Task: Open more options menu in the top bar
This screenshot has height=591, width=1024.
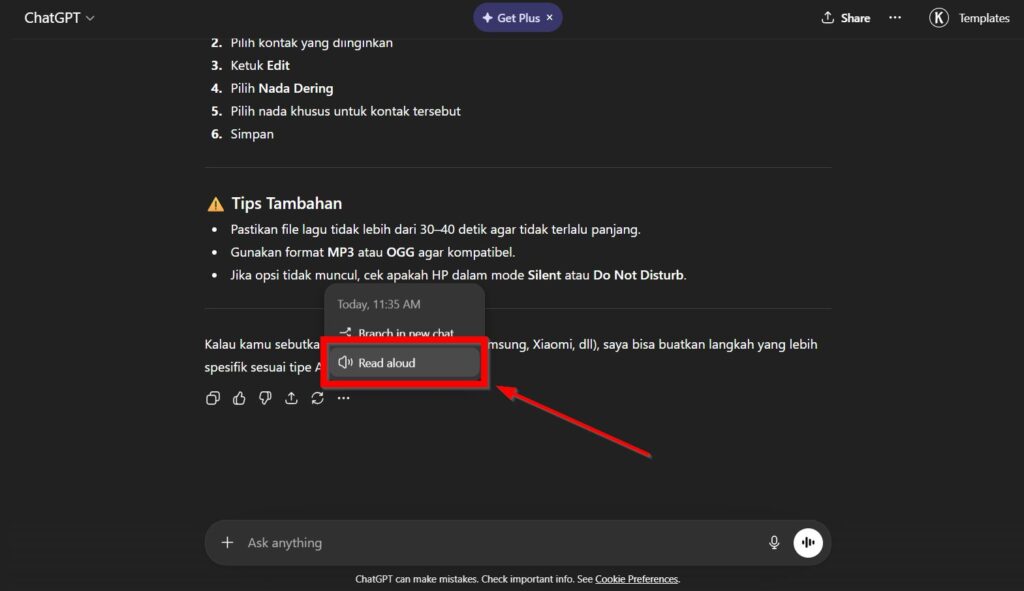Action: (x=895, y=17)
